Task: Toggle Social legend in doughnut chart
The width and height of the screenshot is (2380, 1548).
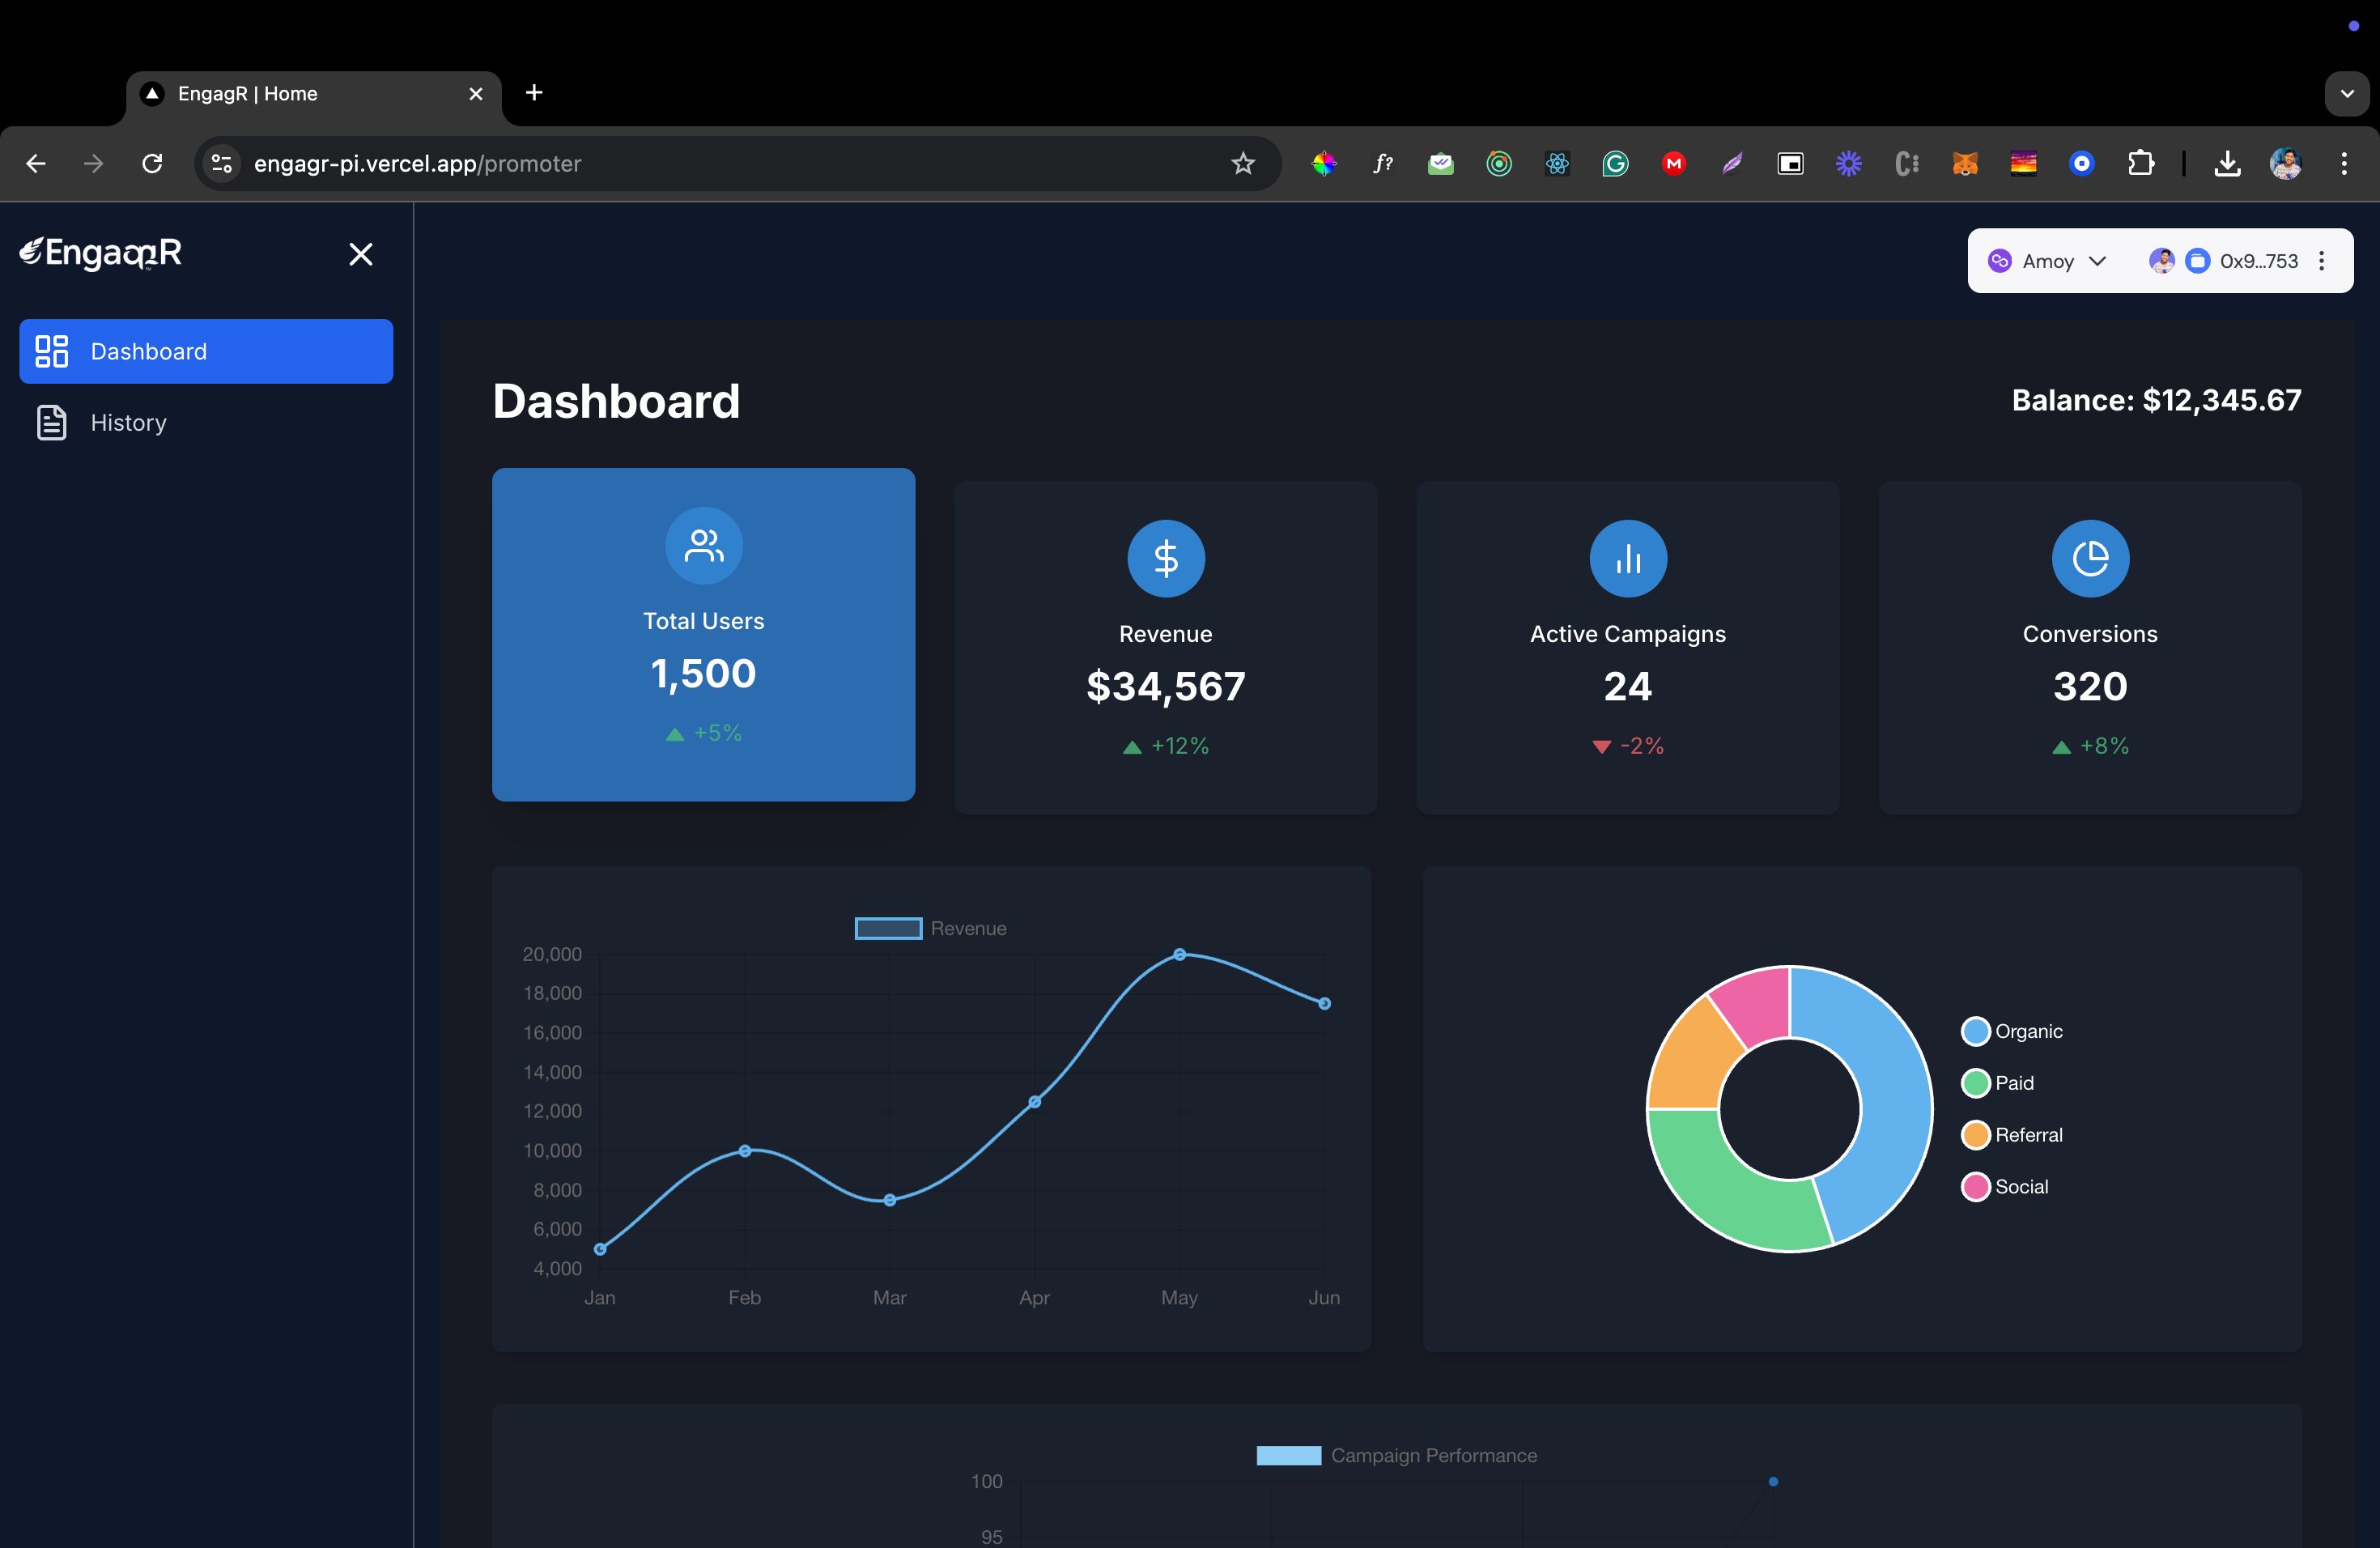Action: 2004,1187
